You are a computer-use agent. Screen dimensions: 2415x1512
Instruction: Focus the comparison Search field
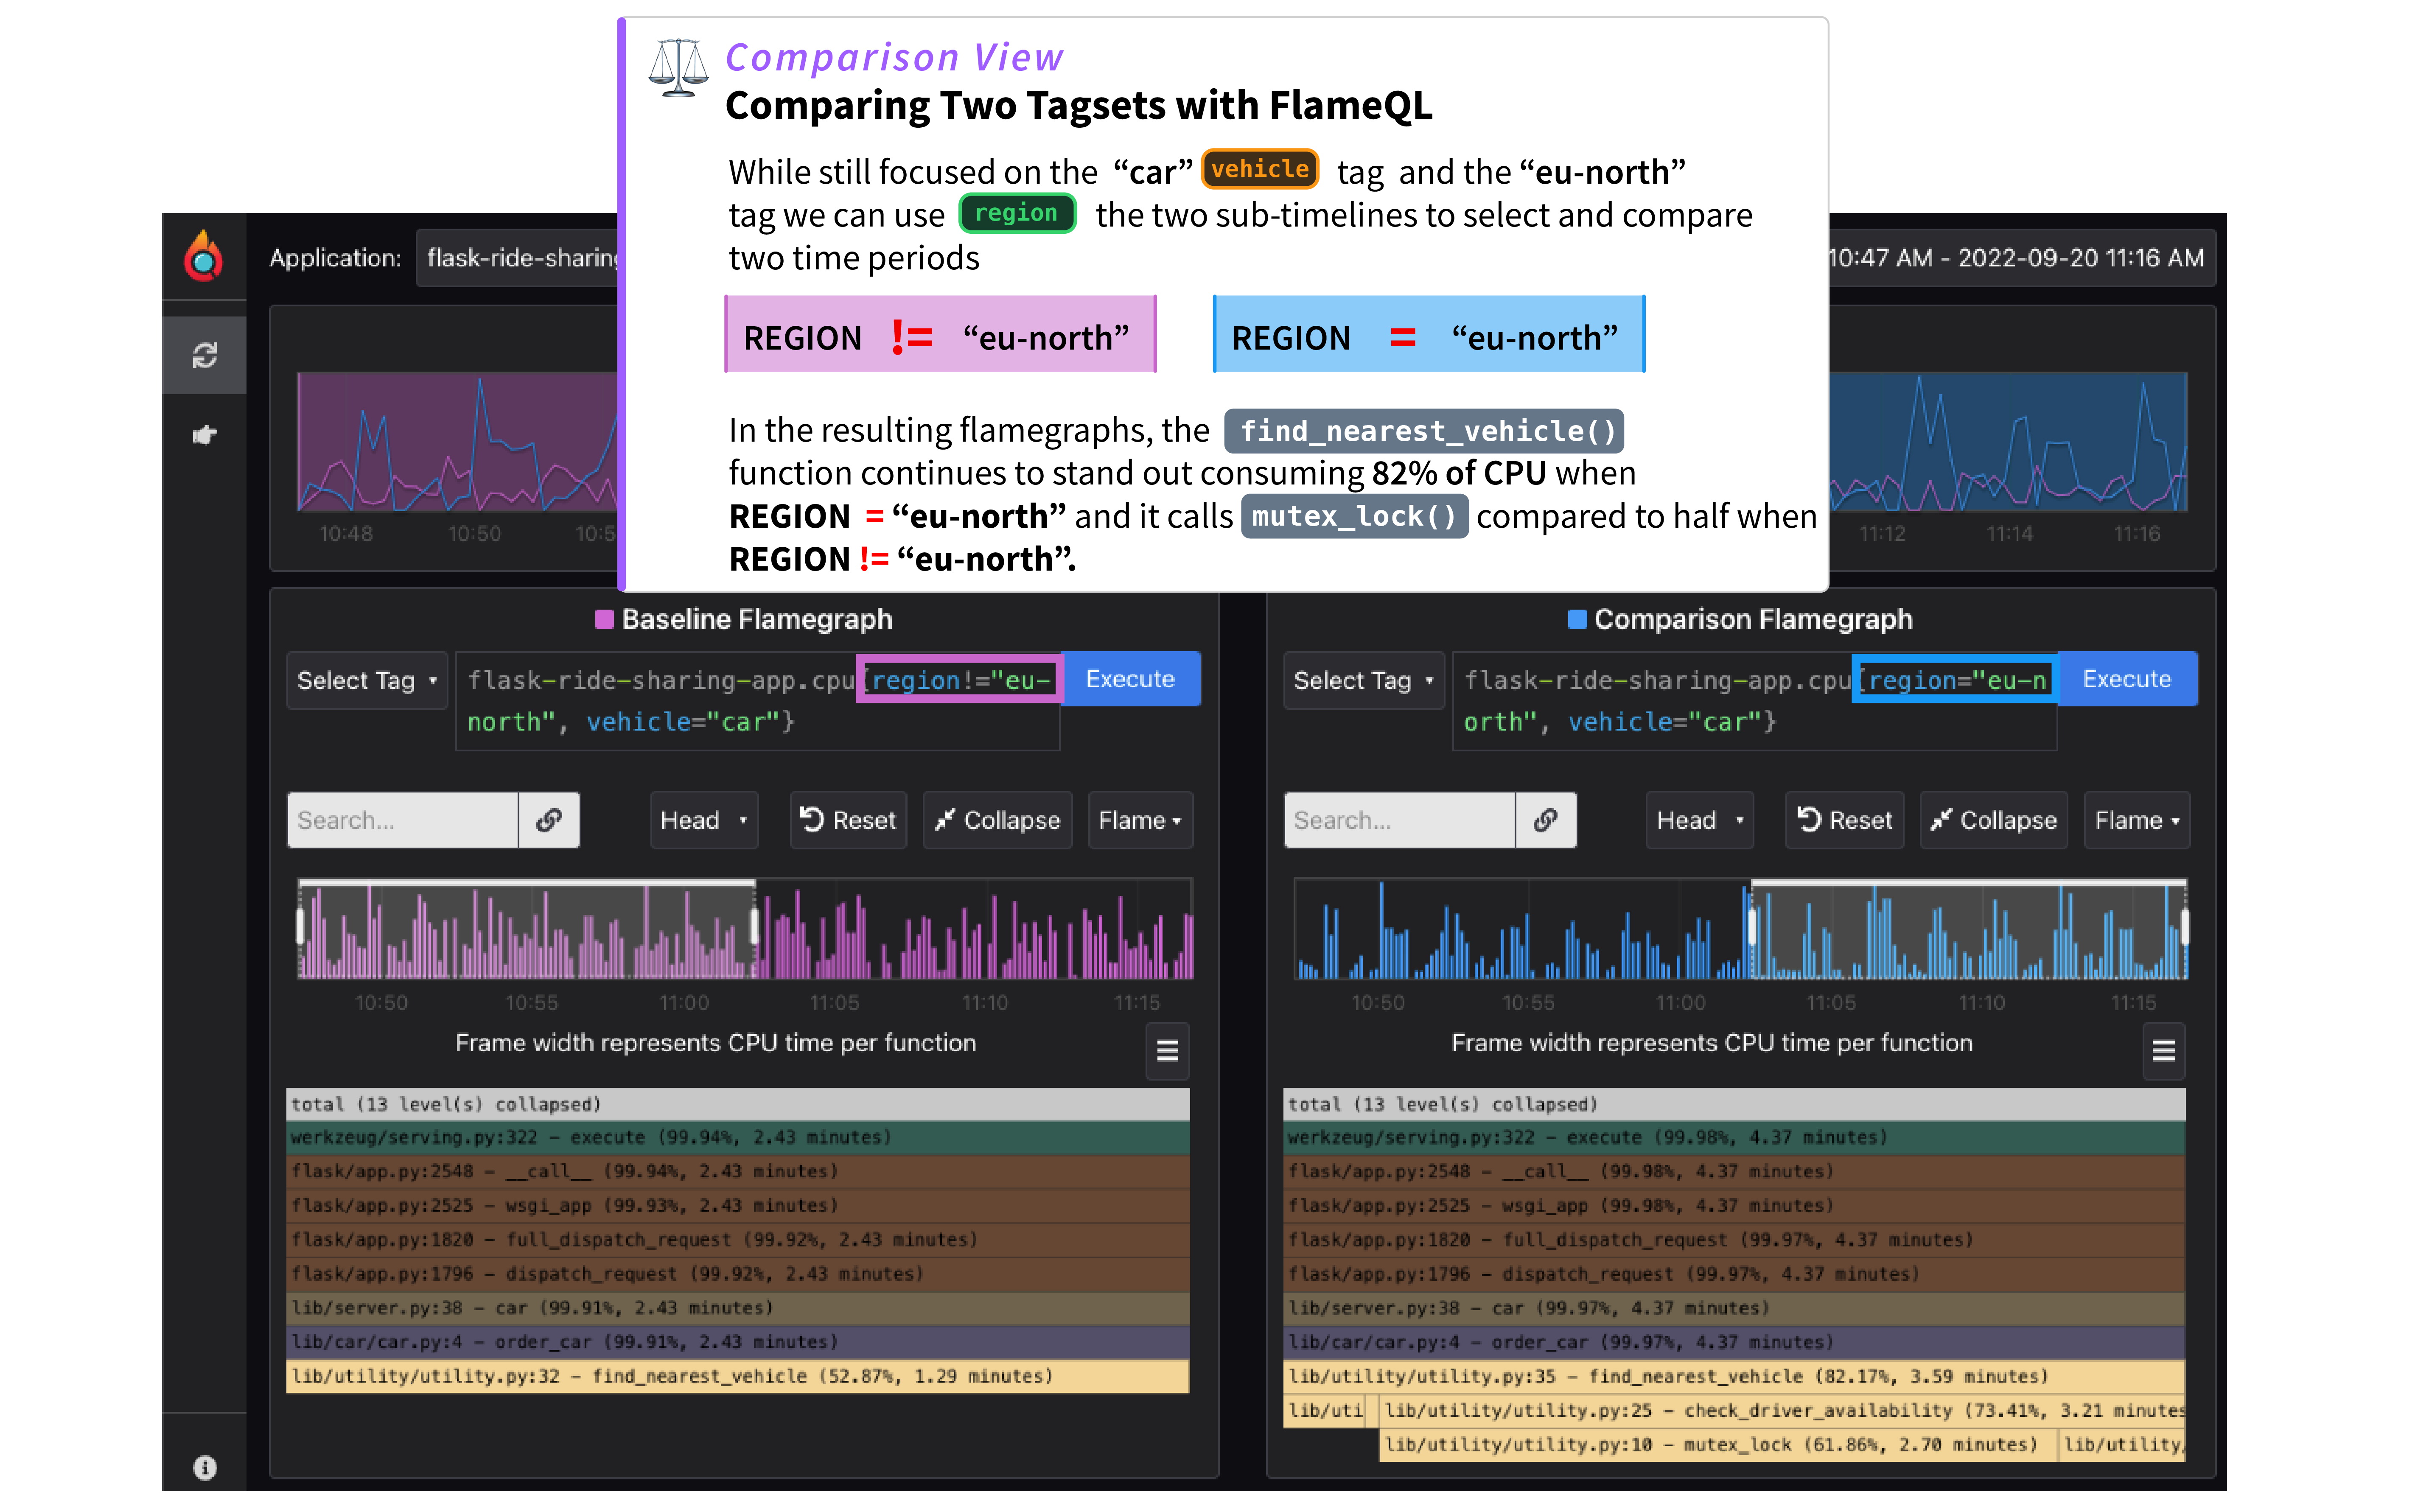point(1399,820)
